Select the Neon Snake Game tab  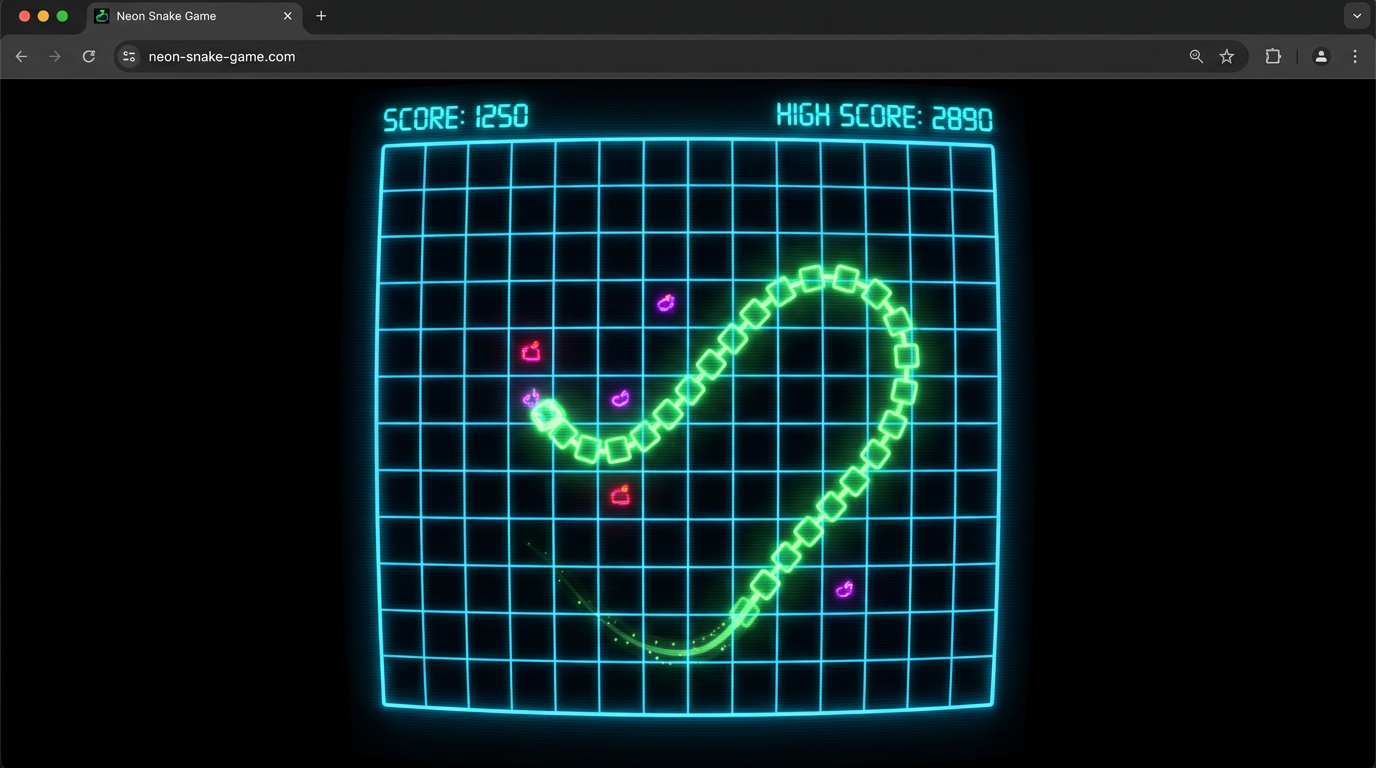click(194, 16)
